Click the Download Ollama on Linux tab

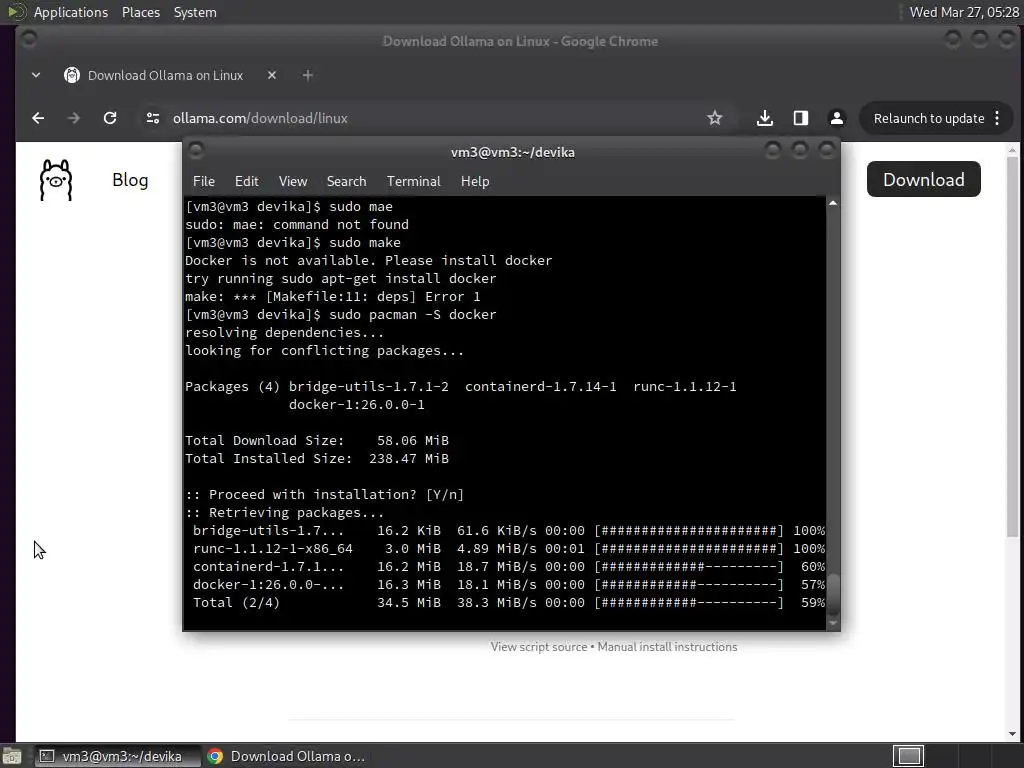tap(165, 75)
